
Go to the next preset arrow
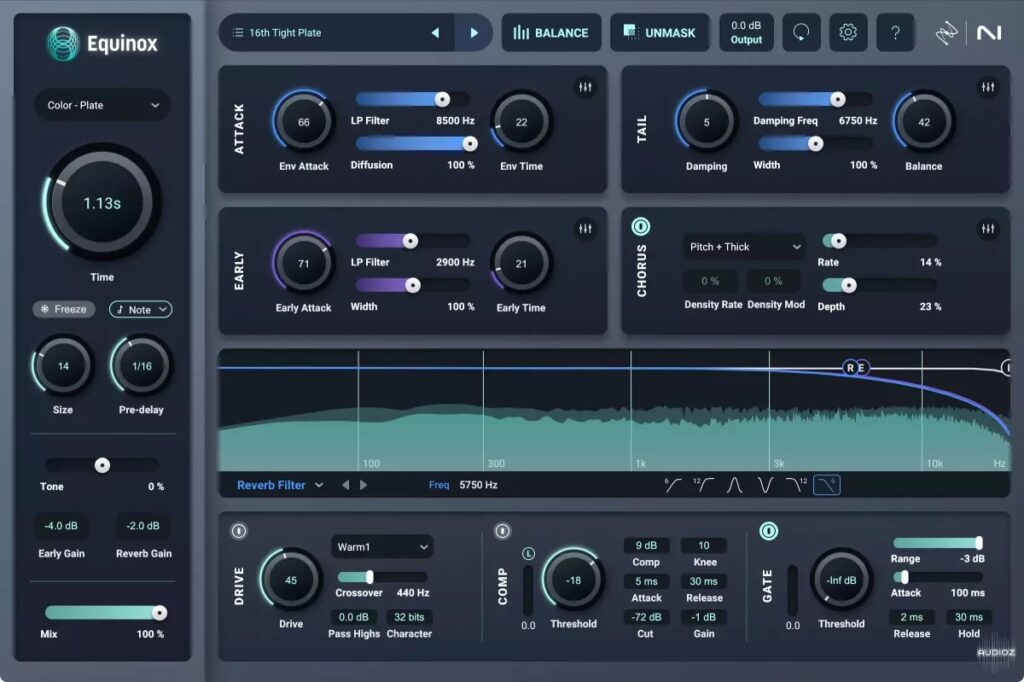point(474,33)
